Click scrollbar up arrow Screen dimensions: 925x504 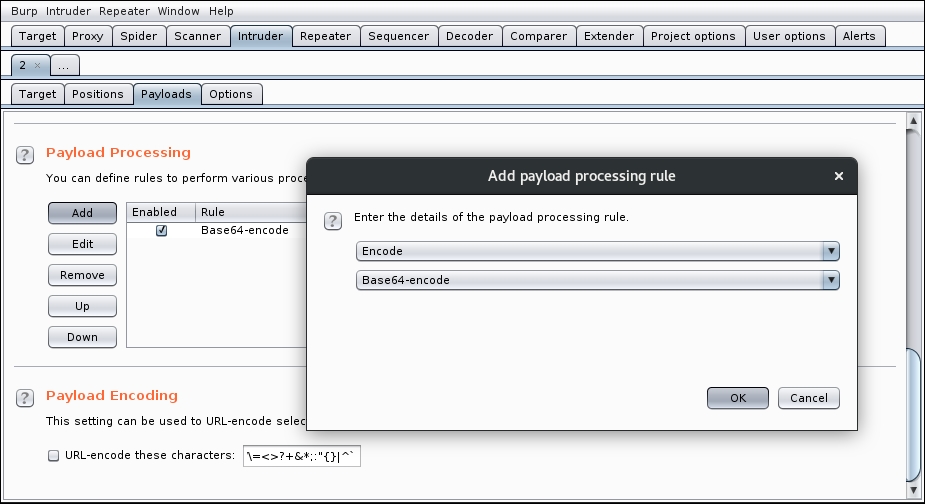click(913, 120)
